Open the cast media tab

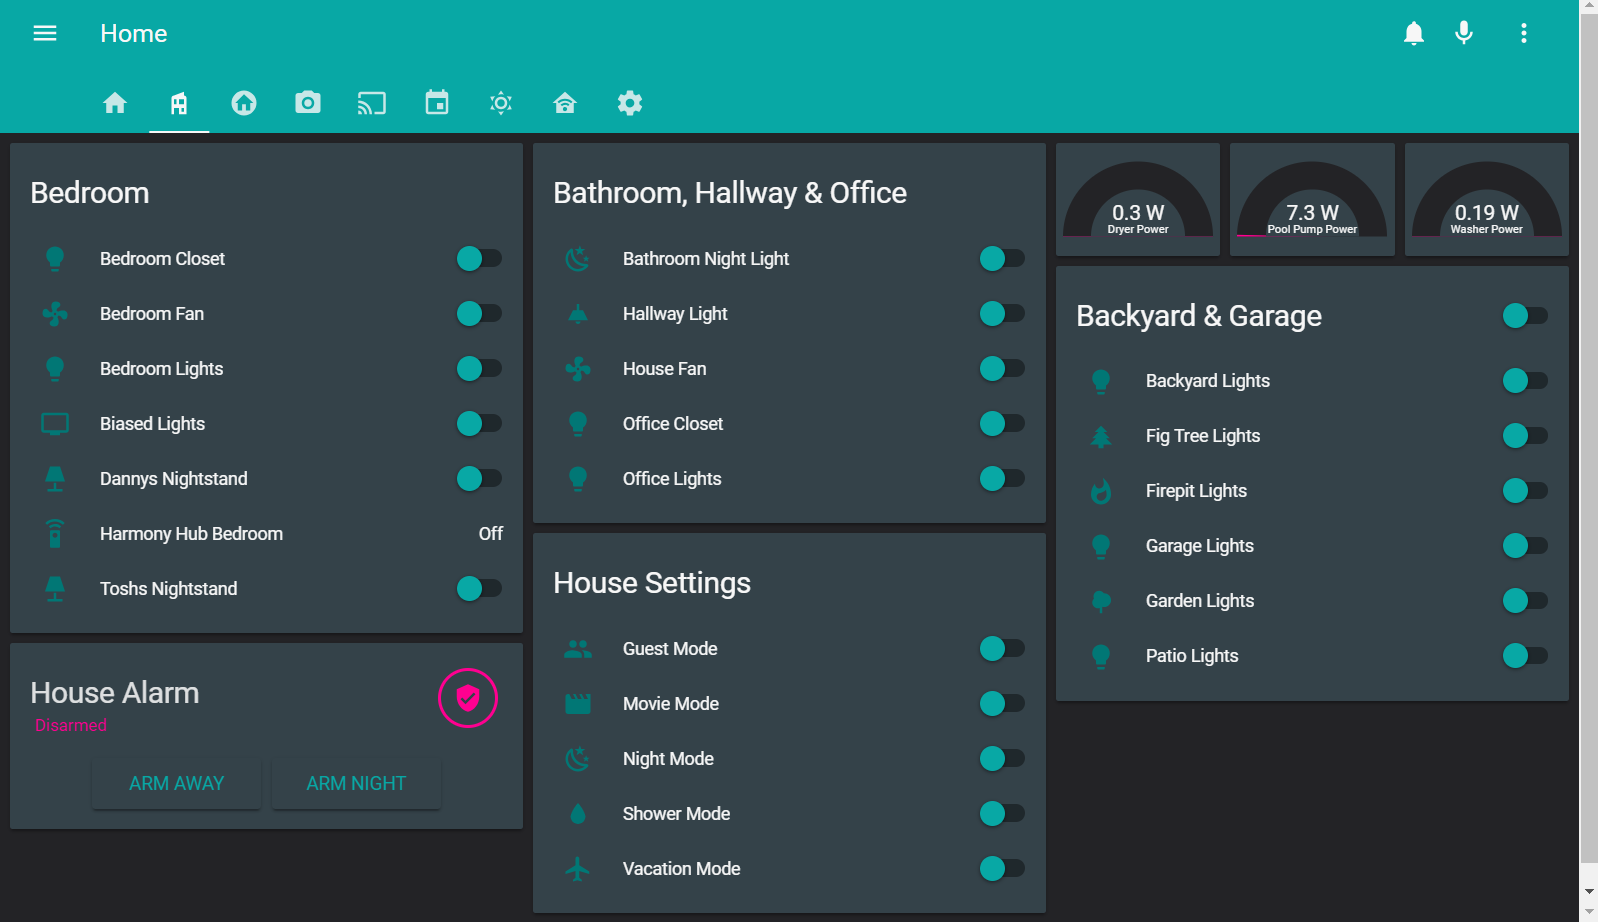click(372, 103)
